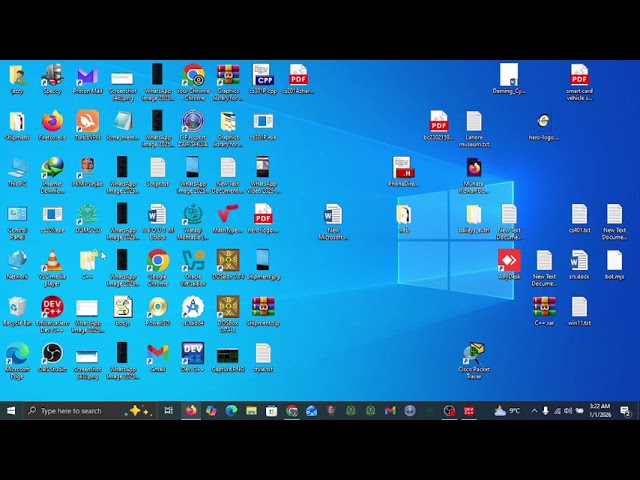Select the Recycle Bin icon
This screenshot has width=640, height=480.
[17, 308]
